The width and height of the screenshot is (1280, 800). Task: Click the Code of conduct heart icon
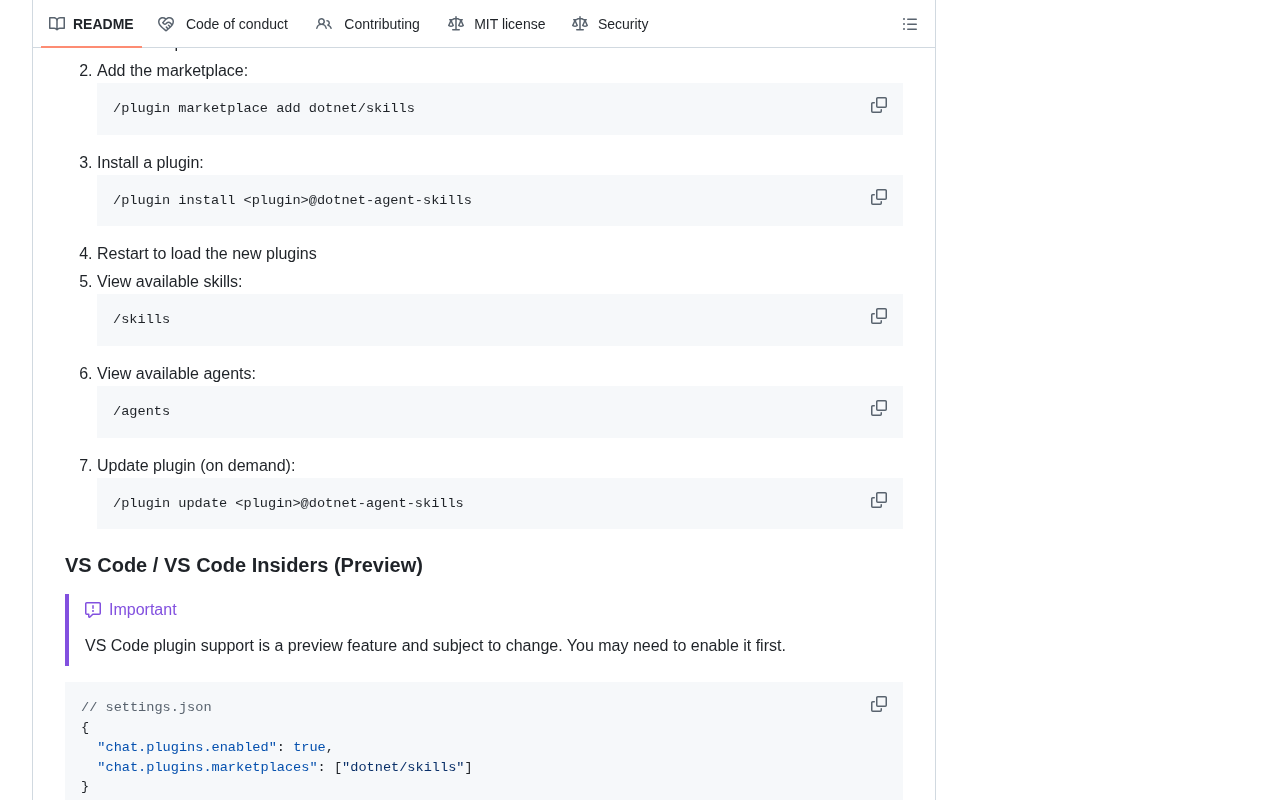[x=166, y=24]
